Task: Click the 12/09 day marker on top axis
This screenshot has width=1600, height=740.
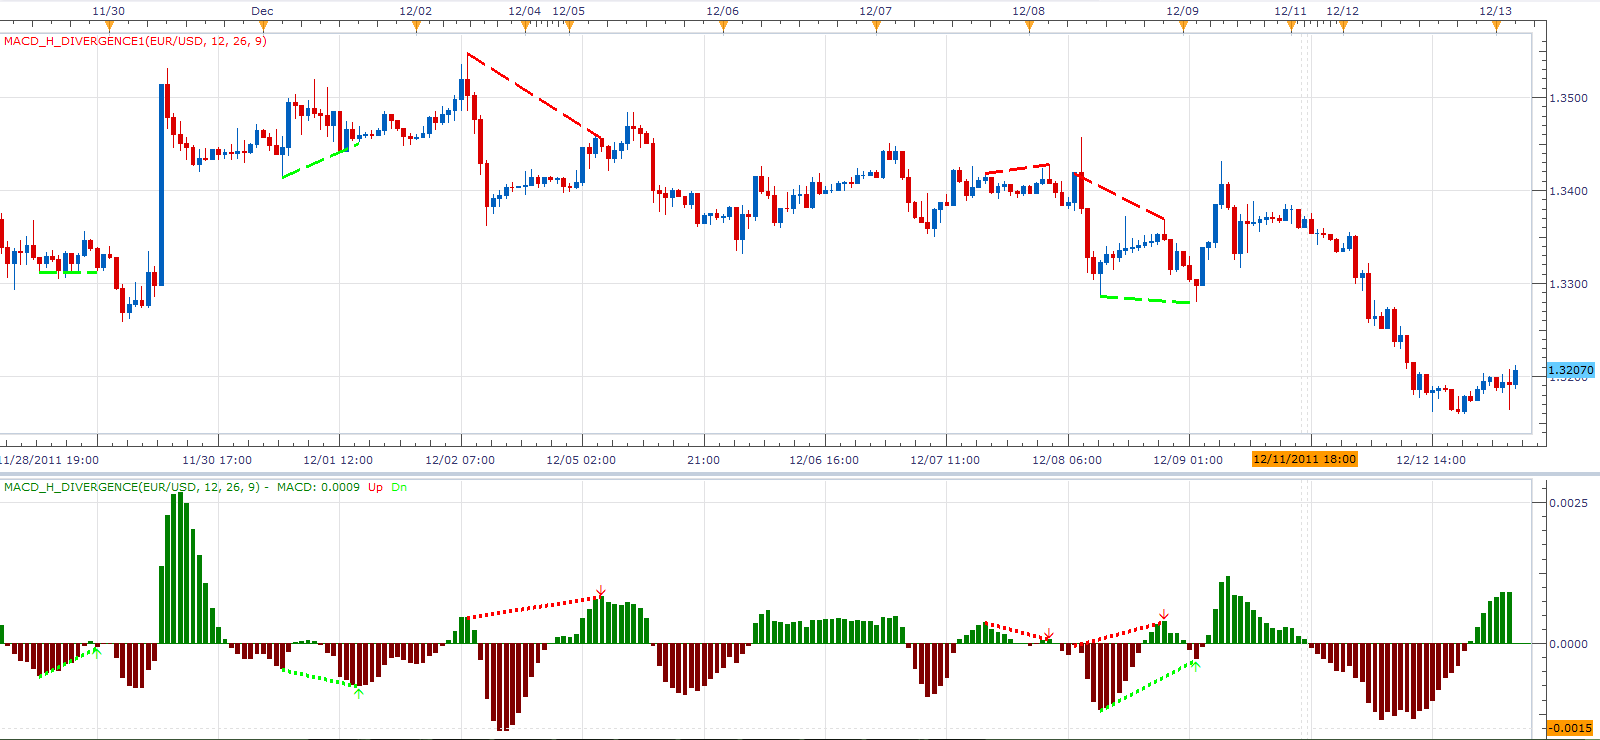Action: point(1183,11)
